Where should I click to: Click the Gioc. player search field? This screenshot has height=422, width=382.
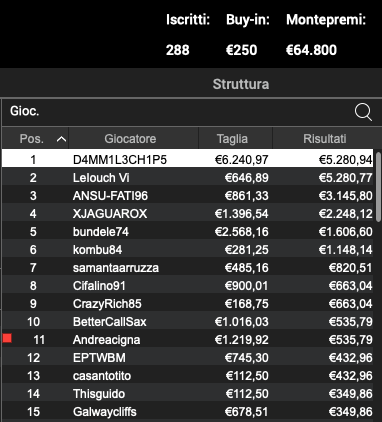pyautogui.click(x=177, y=112)
